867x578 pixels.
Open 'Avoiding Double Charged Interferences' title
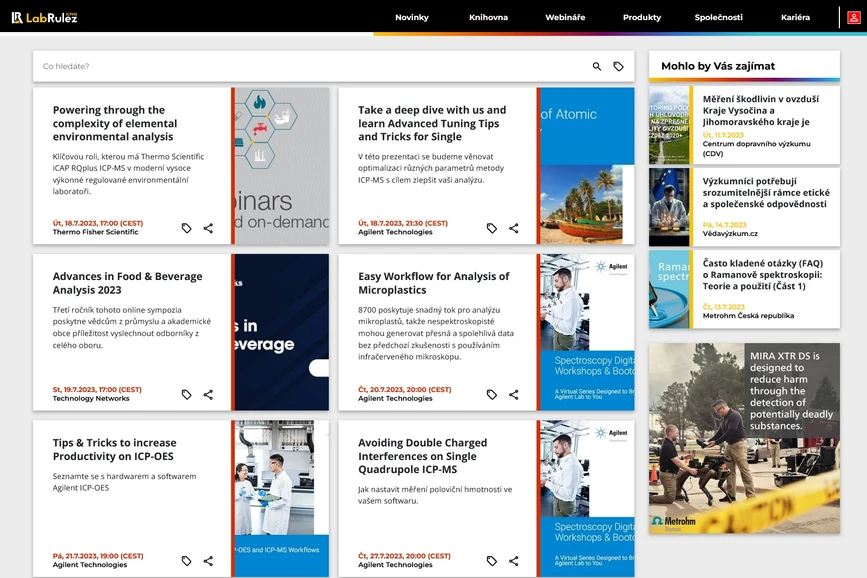coord(422,456)
